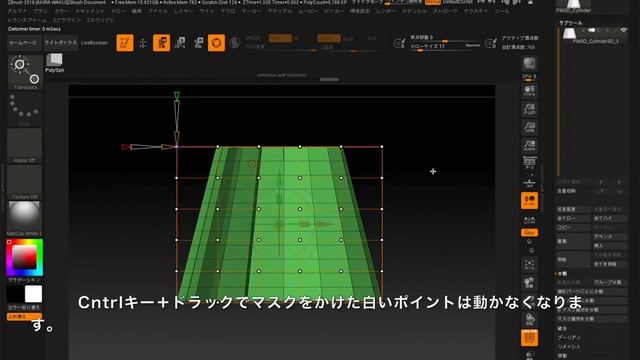640x360 pixels.
Task: Click the AC50% half-size icon
Action: coord(529,146)
